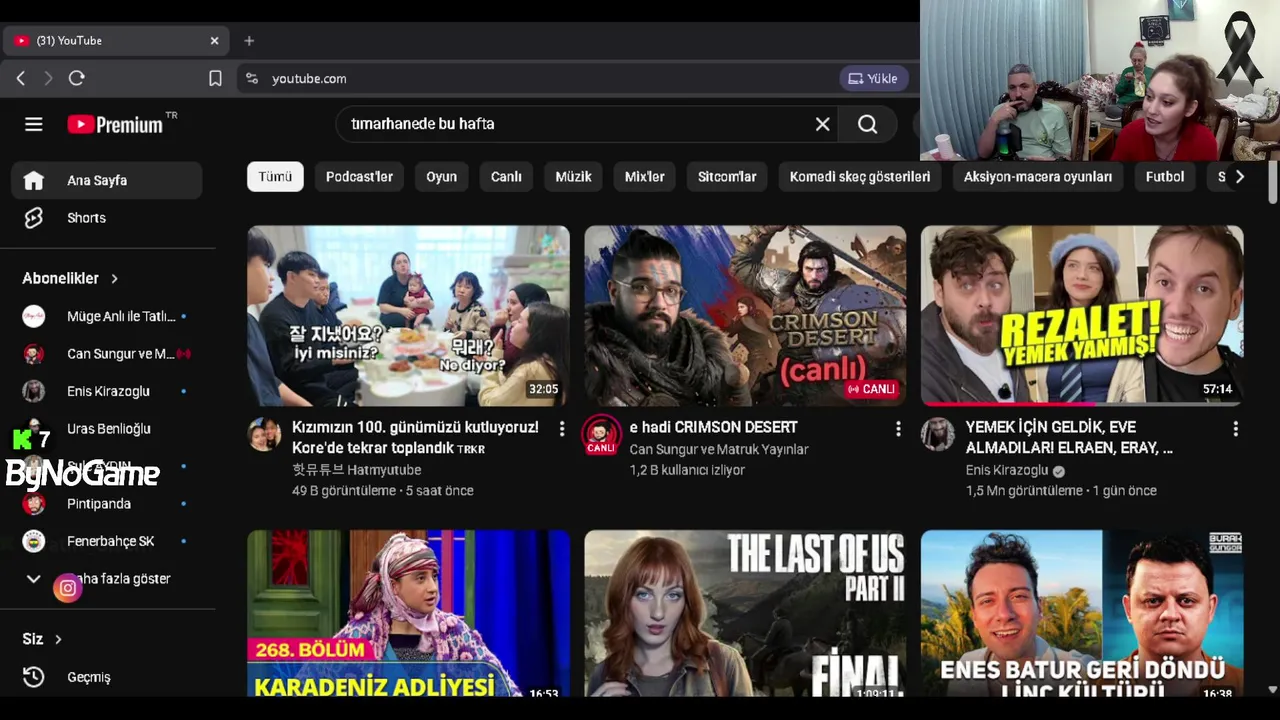Screen dimensions: 1280x720
Task: Click the Yükle install button
Action: 873,78
